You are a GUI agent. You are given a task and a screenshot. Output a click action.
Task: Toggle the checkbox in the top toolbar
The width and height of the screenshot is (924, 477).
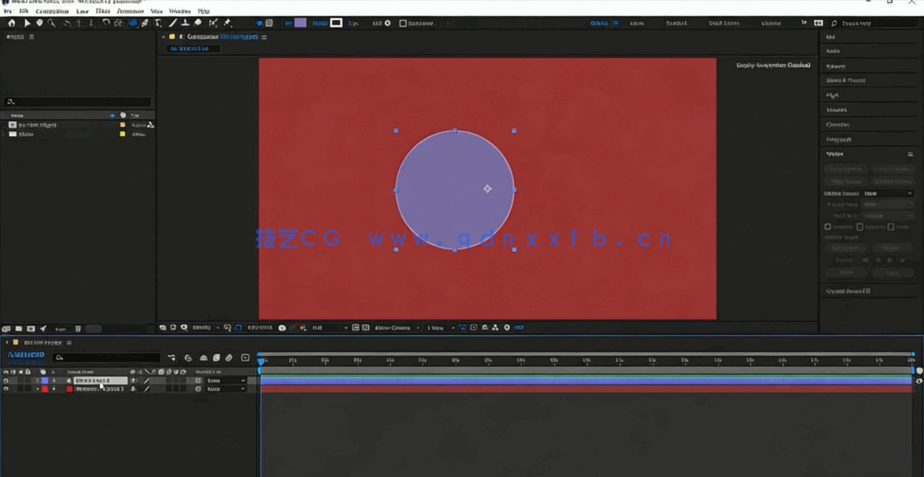(x=403, y=23)
